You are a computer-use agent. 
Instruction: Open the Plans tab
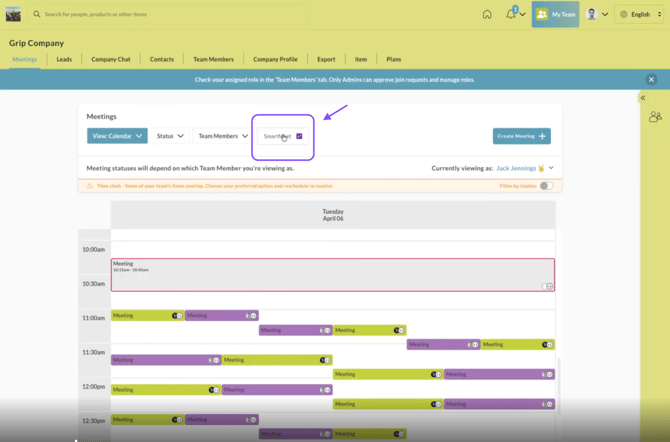[x=394, y=59]
